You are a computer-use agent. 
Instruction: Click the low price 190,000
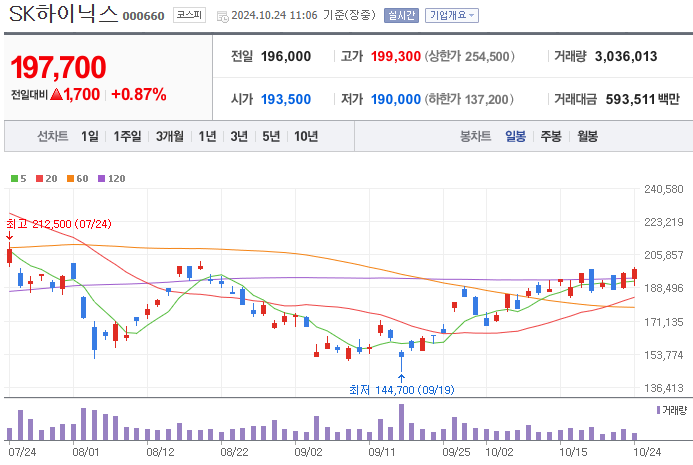[x=396, y=99]
